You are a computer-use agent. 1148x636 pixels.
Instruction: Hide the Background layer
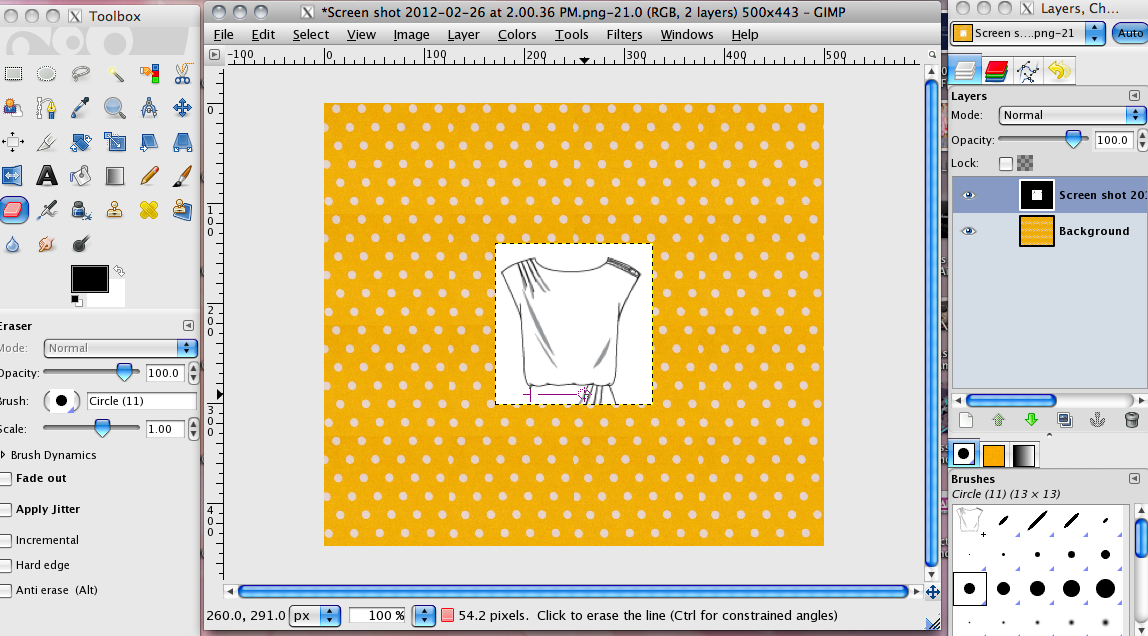point(968,231)
